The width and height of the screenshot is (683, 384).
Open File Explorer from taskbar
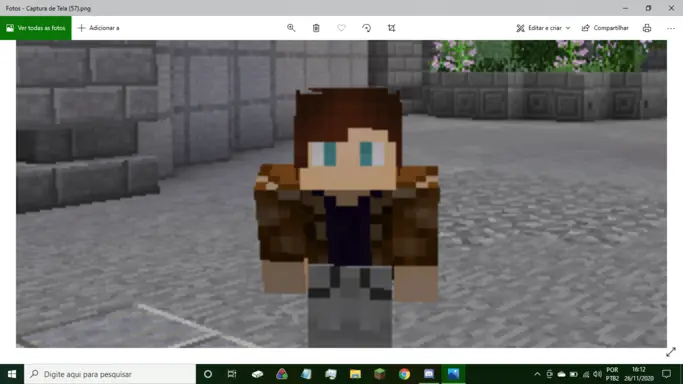point(355,374)
